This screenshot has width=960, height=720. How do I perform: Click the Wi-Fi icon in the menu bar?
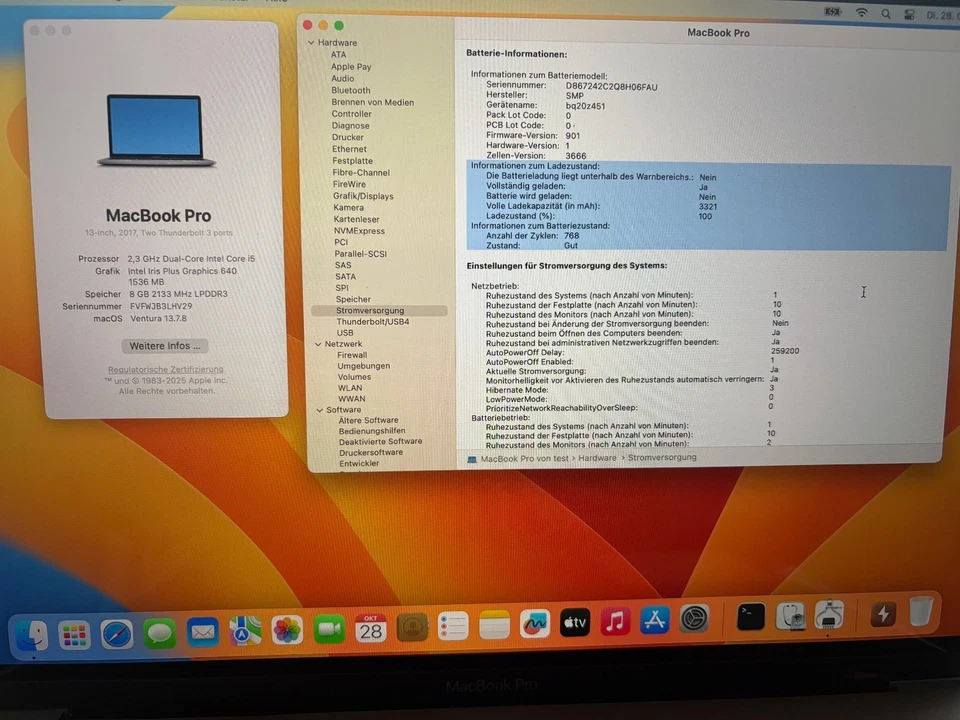point(862,14)
